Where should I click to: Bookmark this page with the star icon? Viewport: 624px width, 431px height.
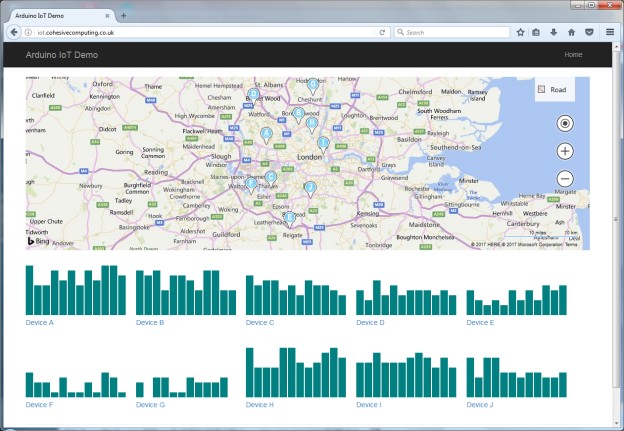pyautogui.click(x=521, y=32)
